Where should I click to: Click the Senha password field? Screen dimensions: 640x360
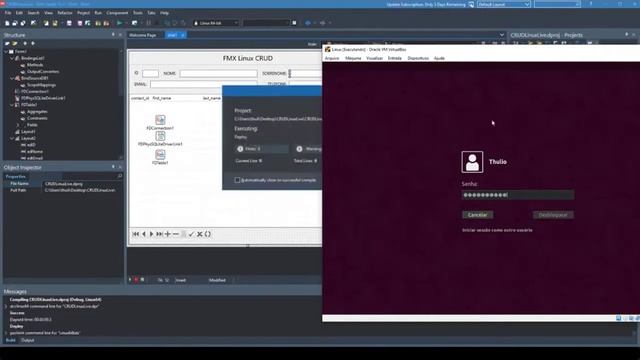518,195
